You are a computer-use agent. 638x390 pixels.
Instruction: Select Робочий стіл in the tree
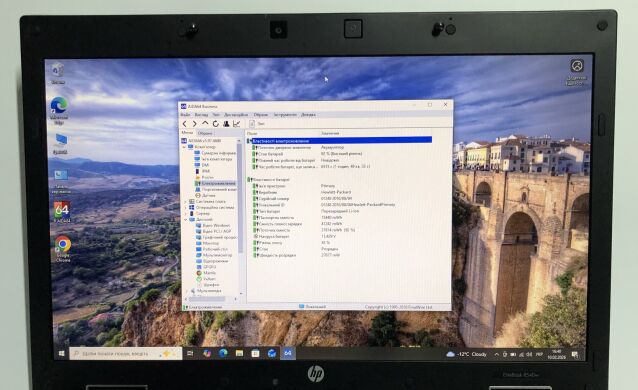coord(212,249)
